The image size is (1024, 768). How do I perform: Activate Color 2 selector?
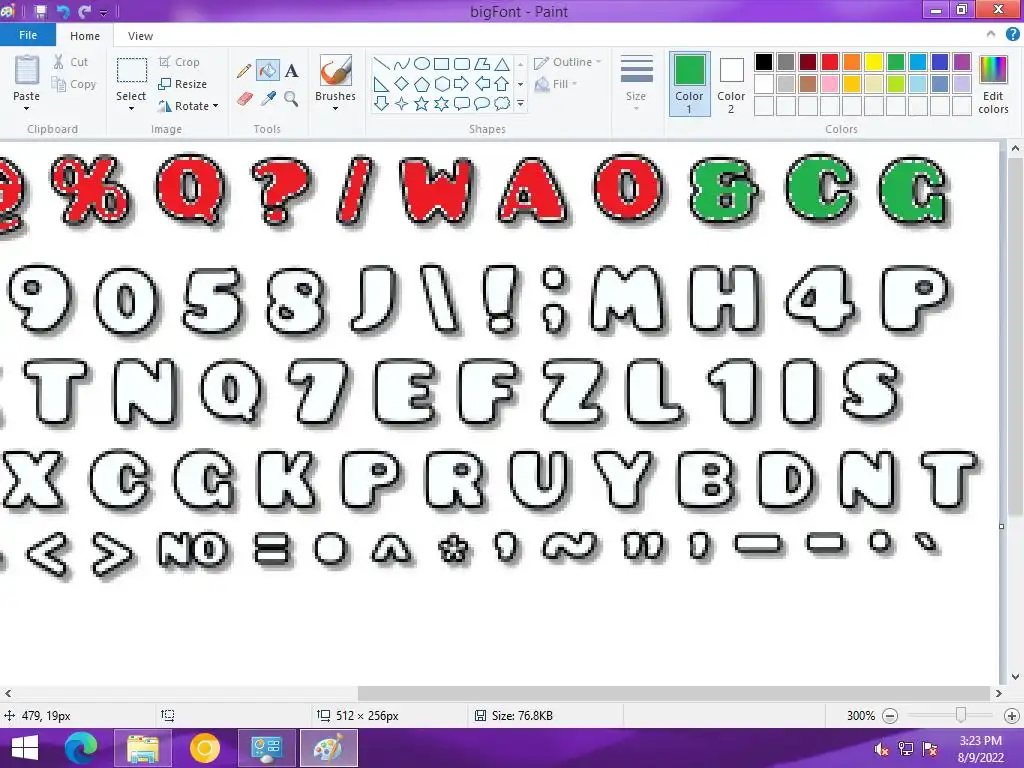(x=731, y=84)
